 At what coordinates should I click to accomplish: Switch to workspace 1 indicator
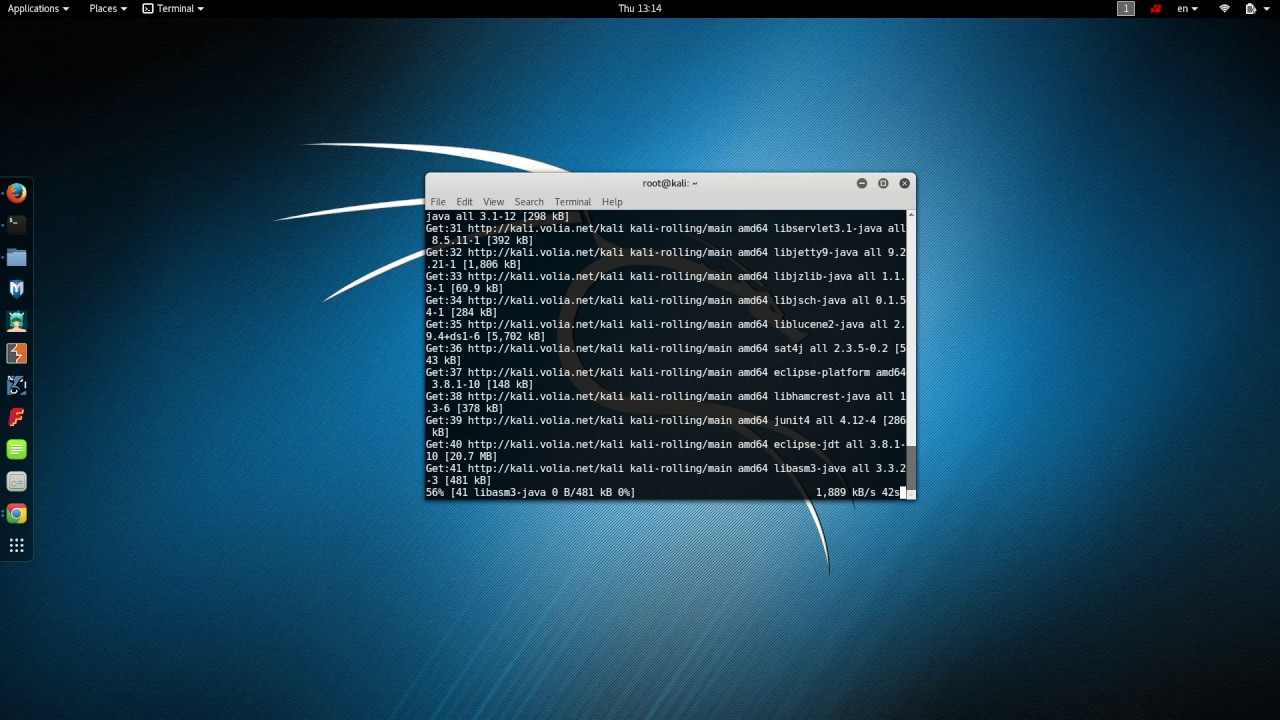pyautogui.click(x=1126, y=8)
